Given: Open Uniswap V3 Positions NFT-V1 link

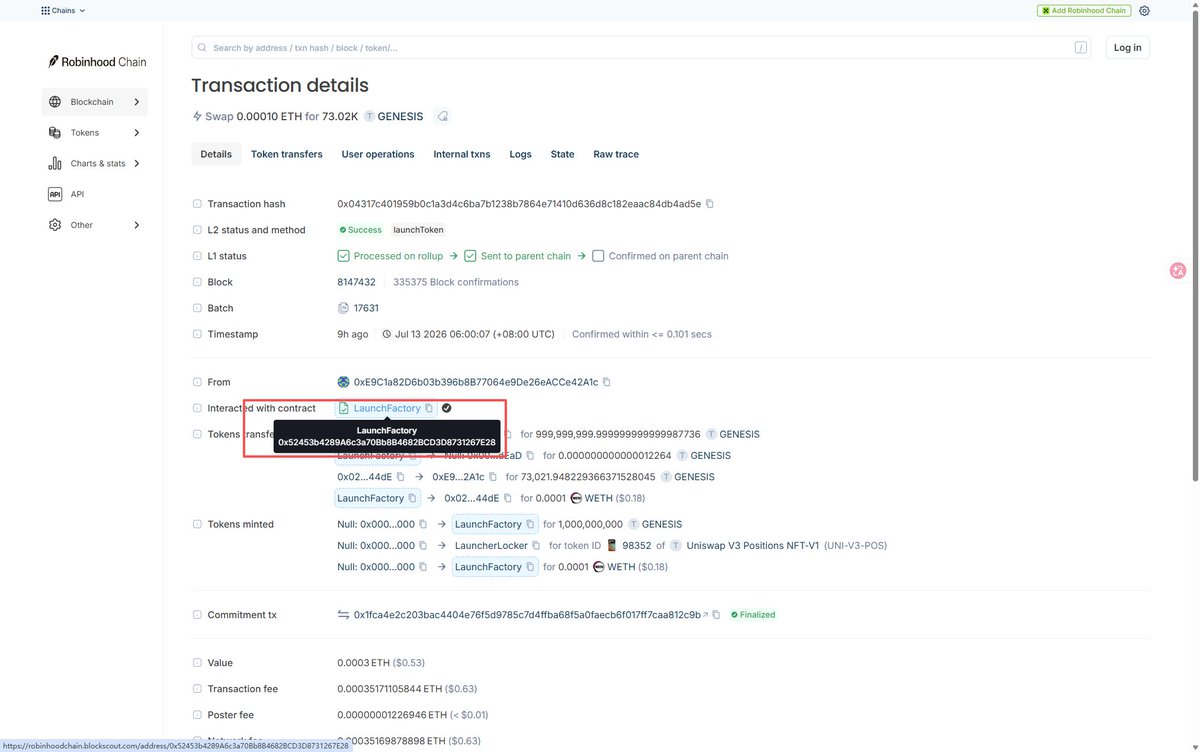Looking at the screenshot, I should click(x=753, y=546).
